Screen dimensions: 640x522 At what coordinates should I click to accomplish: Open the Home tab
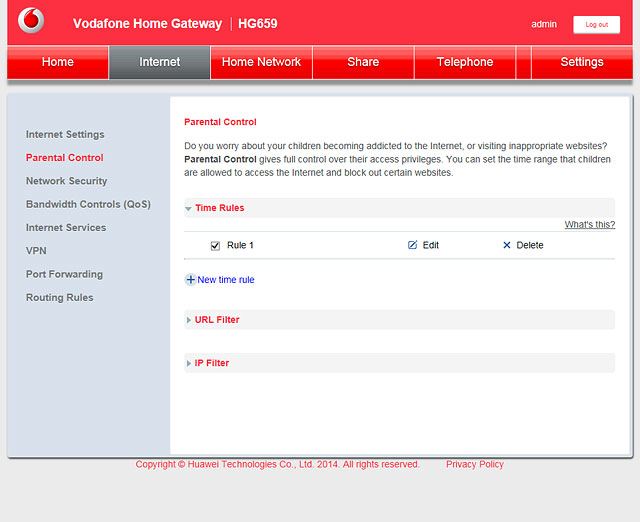(58, 62)
